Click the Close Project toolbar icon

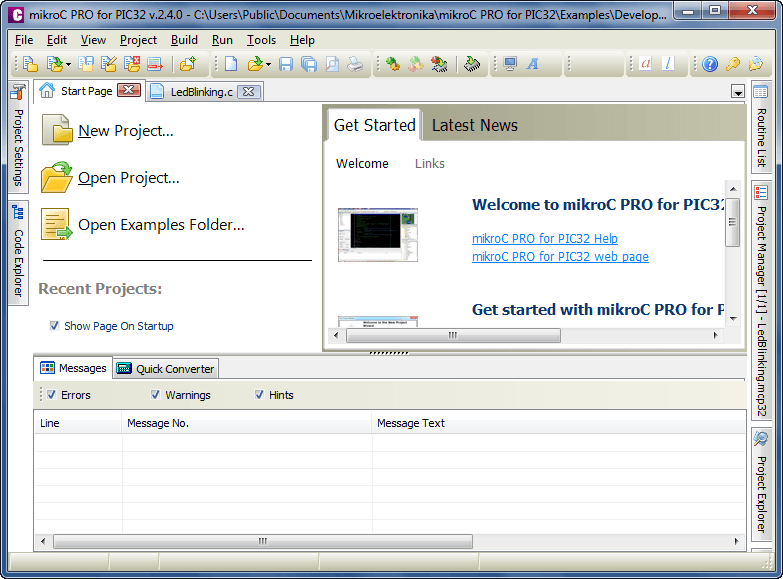[x=132, y=64]
